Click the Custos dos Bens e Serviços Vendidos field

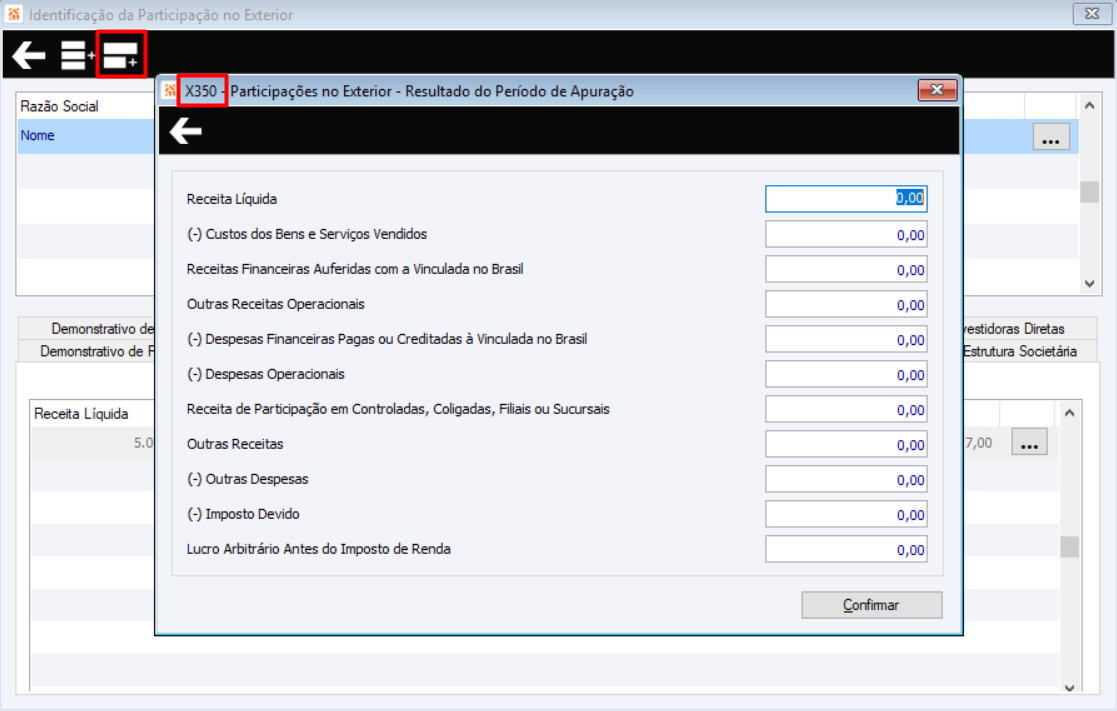point(846,234)
